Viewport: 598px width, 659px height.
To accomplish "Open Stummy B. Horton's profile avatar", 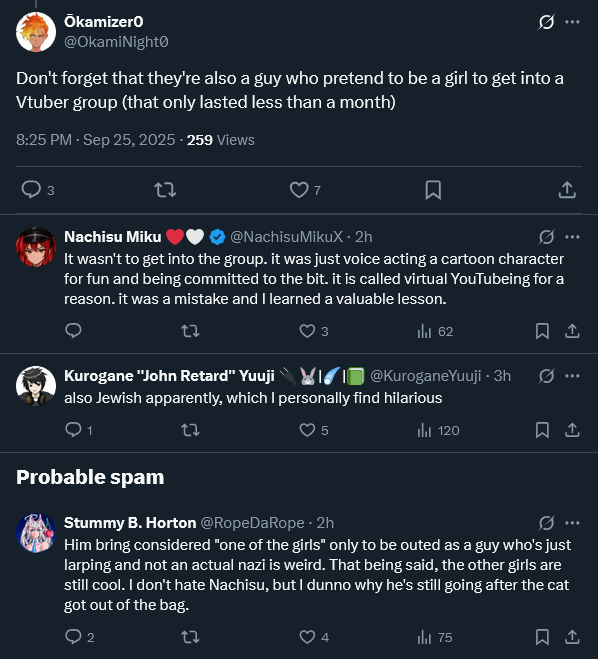I will point(36,533).
